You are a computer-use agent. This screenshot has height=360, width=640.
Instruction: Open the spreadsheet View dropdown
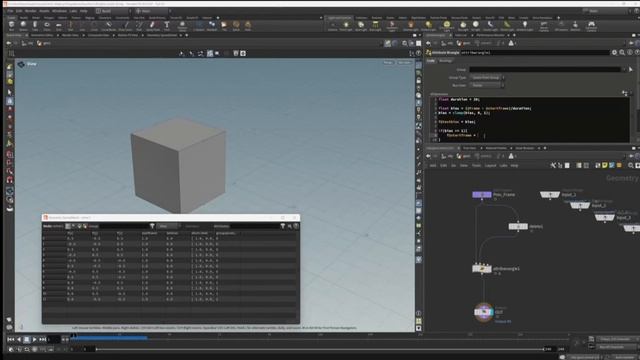point(168,226)
